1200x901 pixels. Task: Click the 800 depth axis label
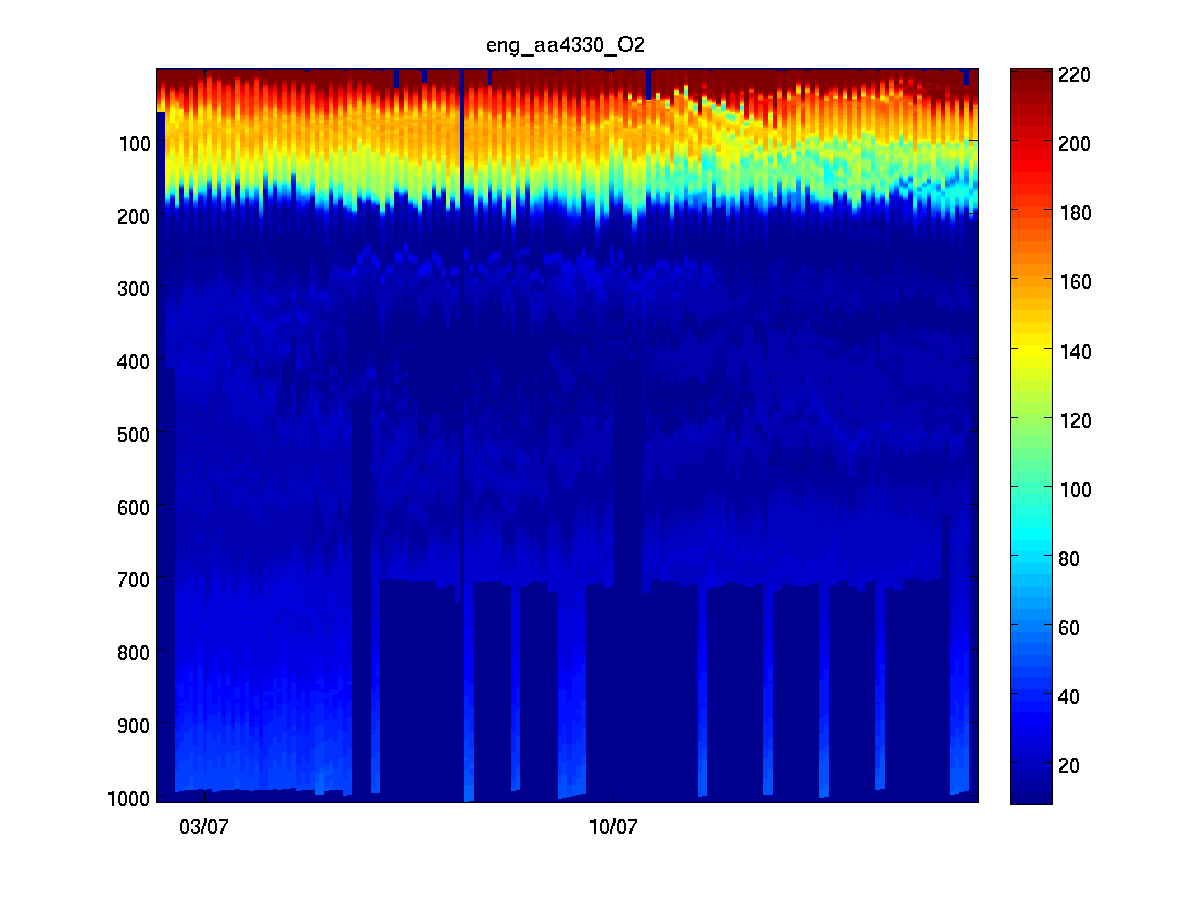[135, 652]
